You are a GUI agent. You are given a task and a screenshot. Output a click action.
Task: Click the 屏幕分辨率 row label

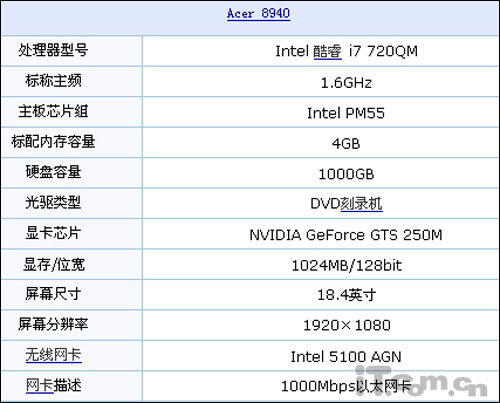click(x=53, y=324)
